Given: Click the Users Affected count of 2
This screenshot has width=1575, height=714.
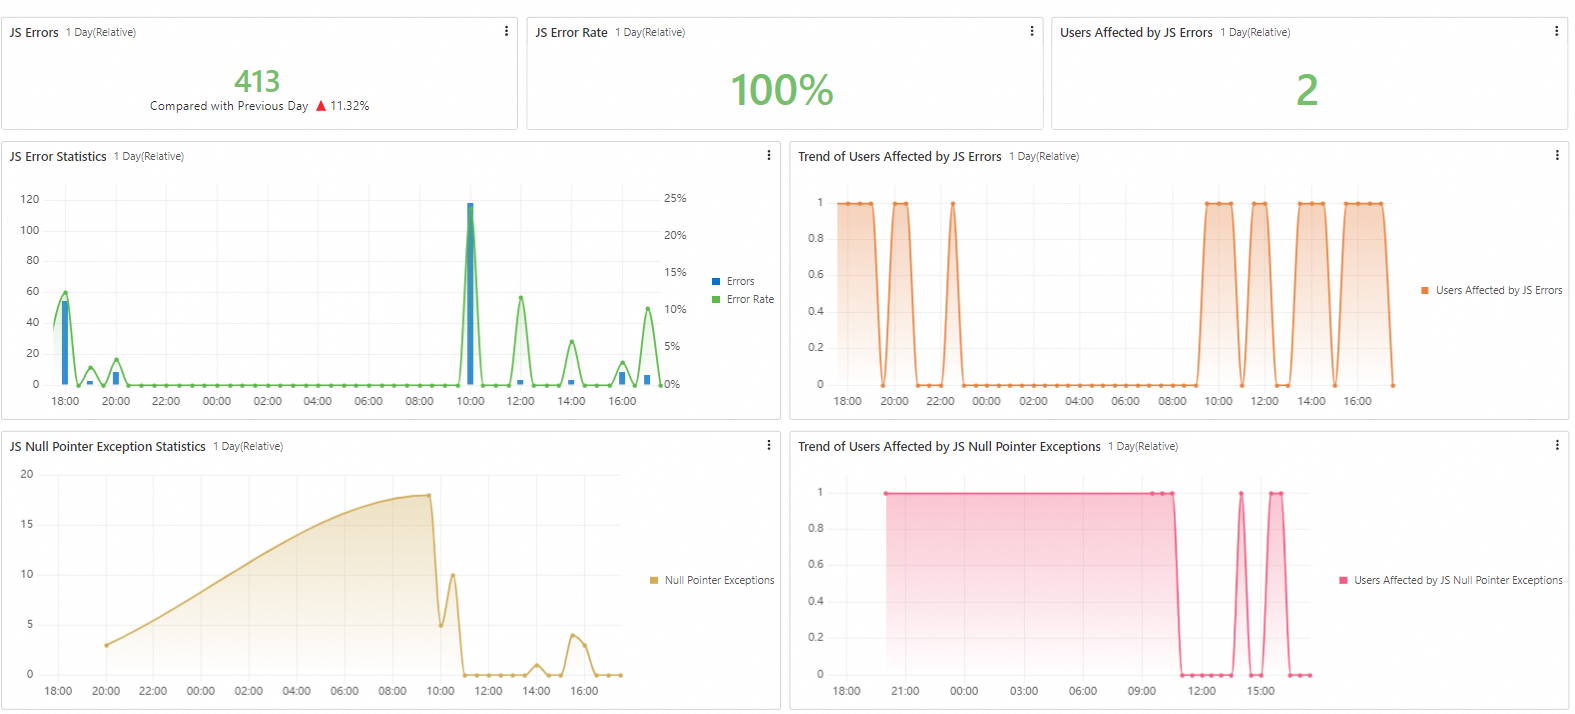Looking at the screenshot, I should [x=1307, y=90].
